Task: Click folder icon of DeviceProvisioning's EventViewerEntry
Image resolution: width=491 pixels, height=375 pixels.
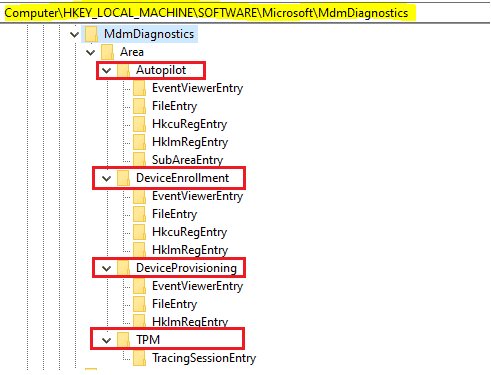Action: click(x=139, y=286)
